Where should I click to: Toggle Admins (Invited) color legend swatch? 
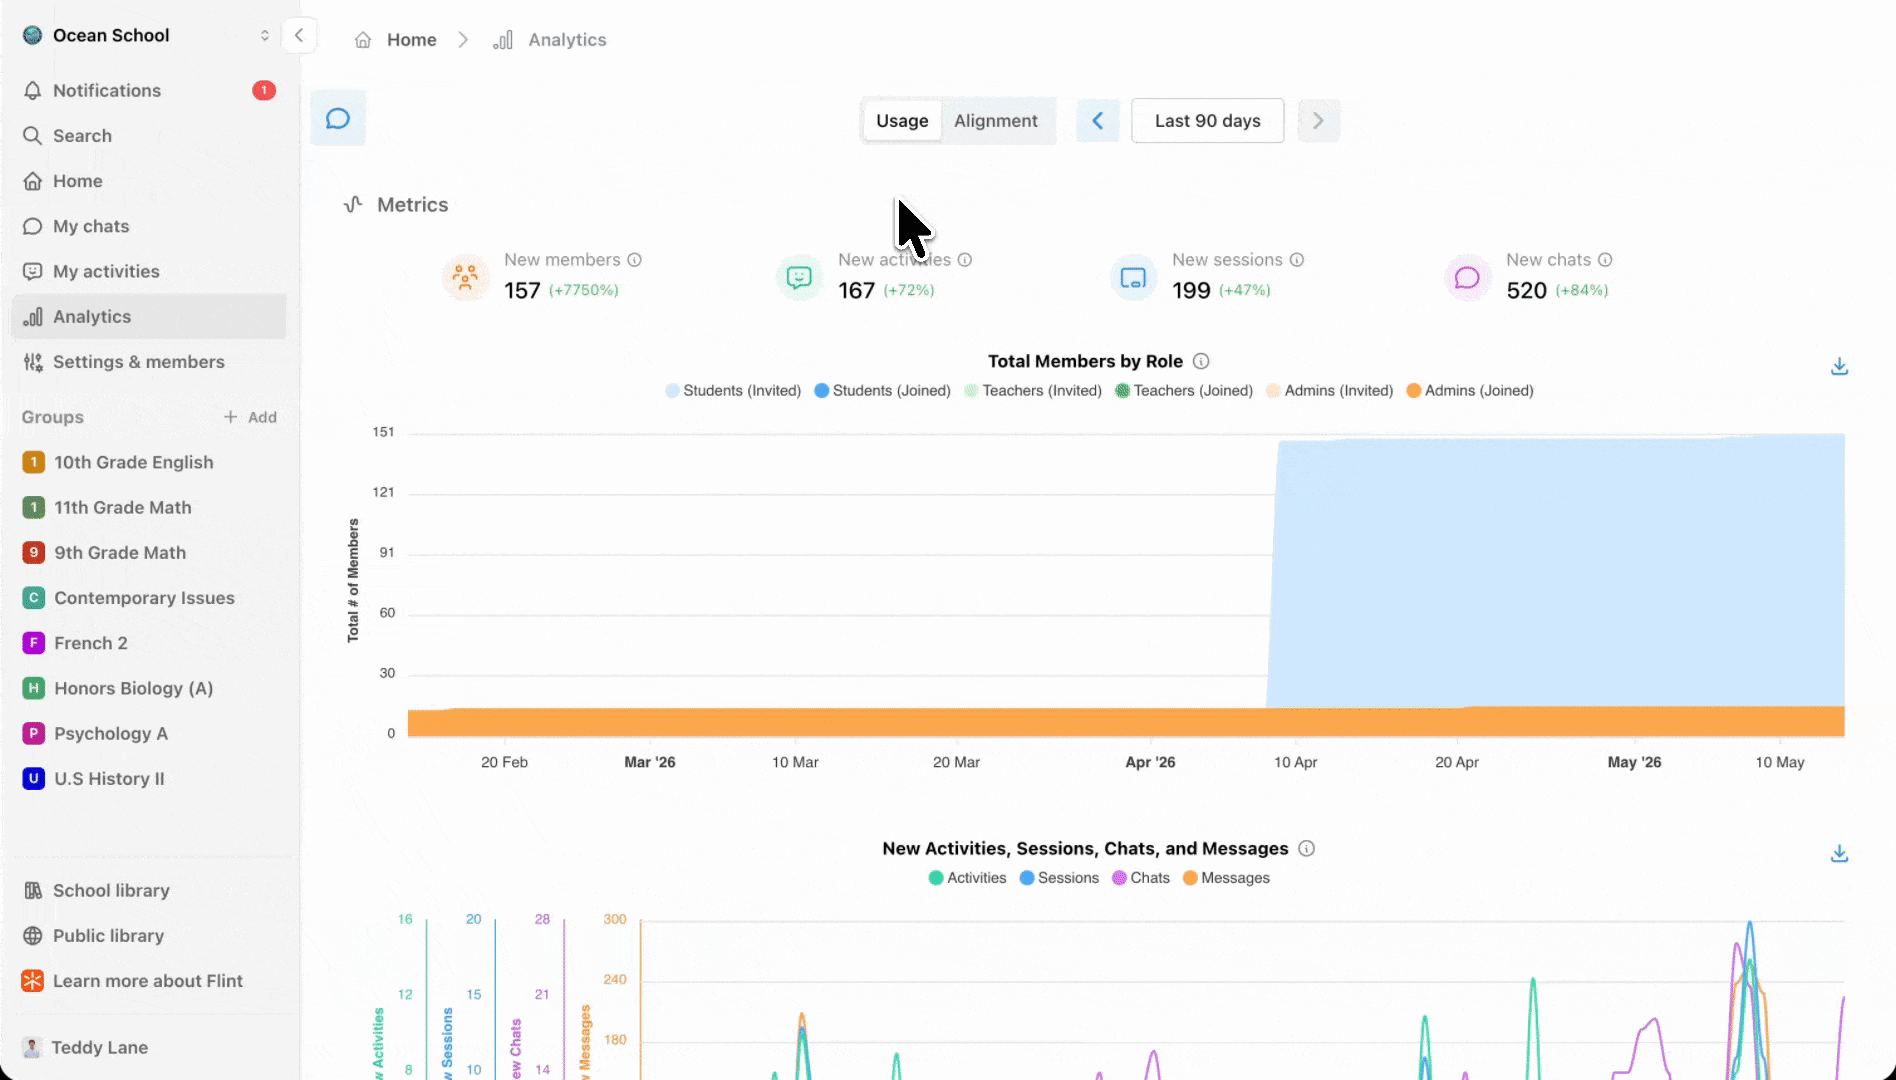(x=1273, y=391)
